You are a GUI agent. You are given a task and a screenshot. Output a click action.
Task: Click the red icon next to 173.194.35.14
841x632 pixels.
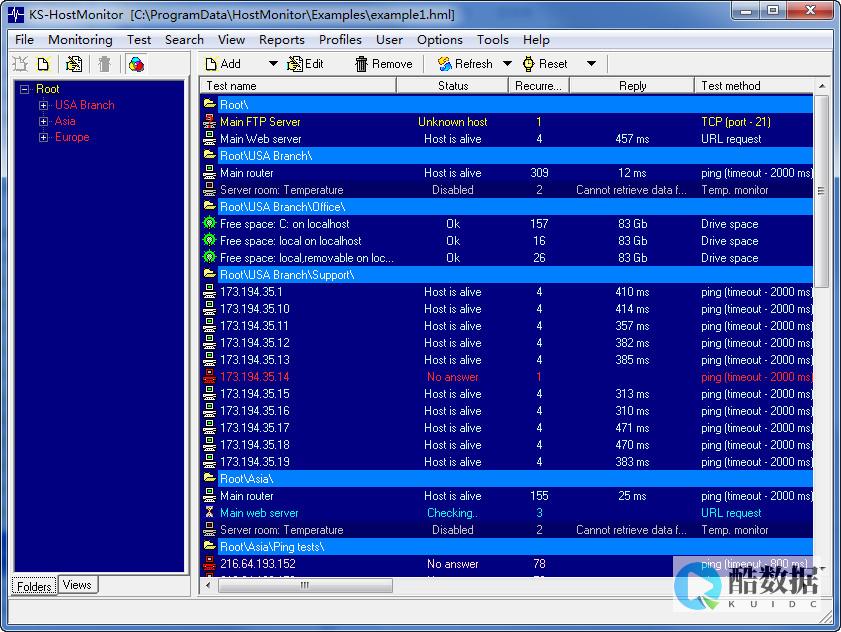(209, 377)
